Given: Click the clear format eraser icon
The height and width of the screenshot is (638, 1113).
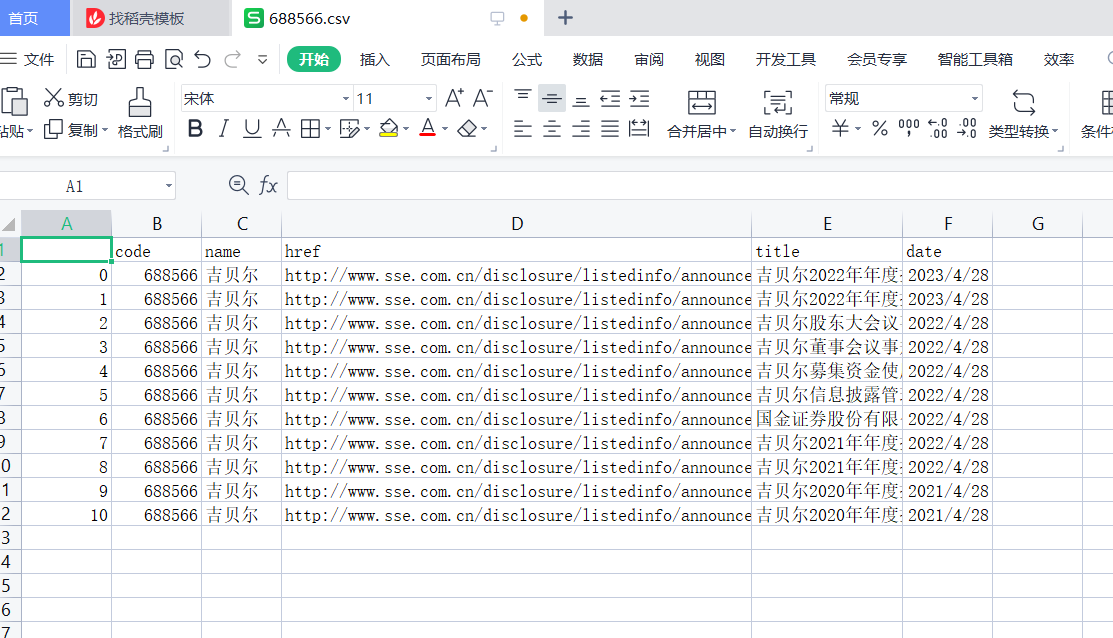Looking at the screenshot, I should [467, 128].
